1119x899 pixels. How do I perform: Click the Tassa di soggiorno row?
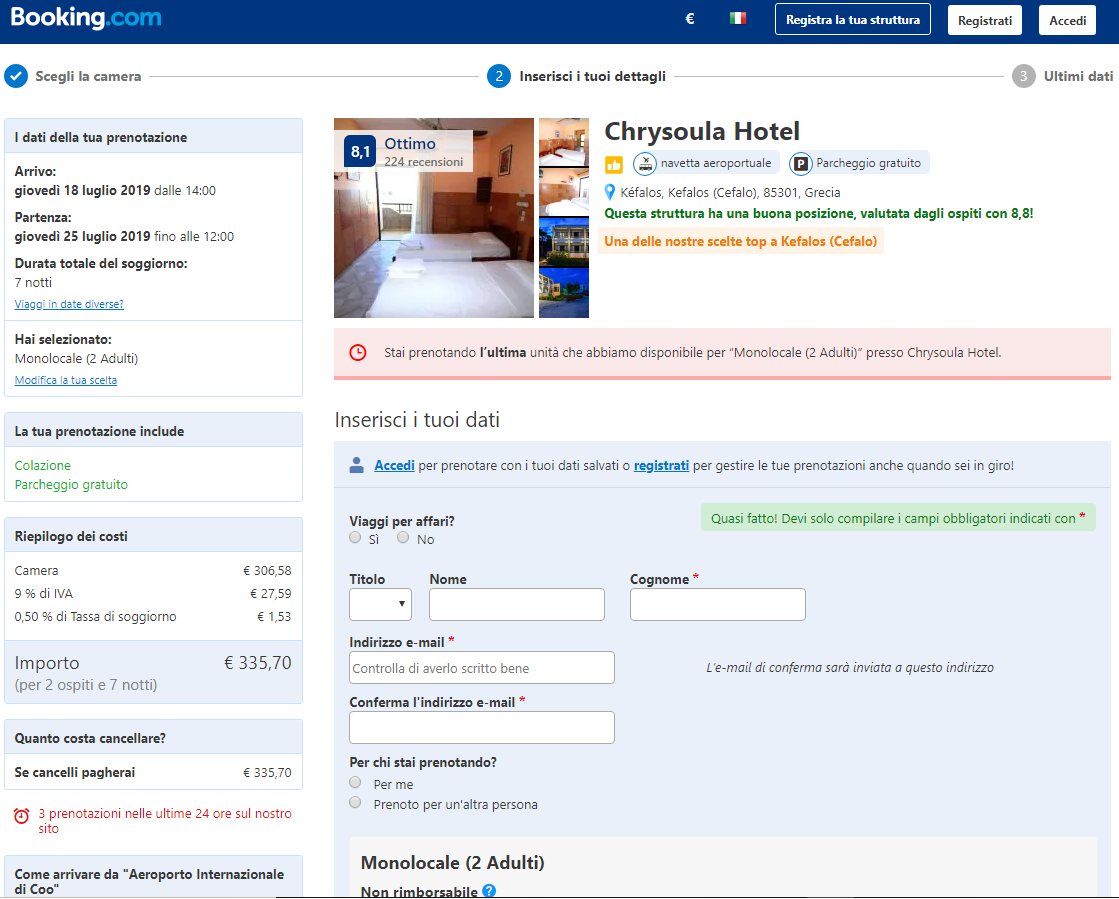pos(153,616)
